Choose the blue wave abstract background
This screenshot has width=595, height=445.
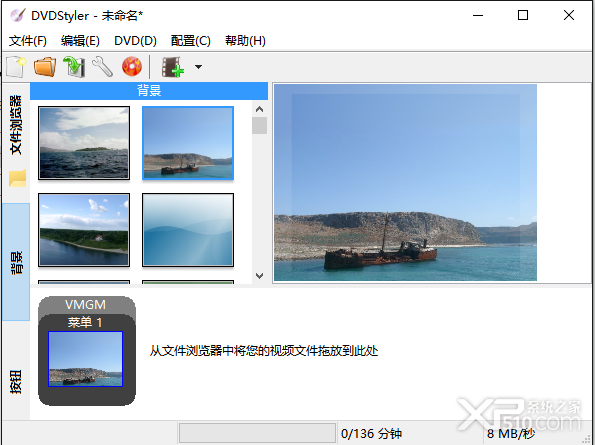(x=188, y=230)
